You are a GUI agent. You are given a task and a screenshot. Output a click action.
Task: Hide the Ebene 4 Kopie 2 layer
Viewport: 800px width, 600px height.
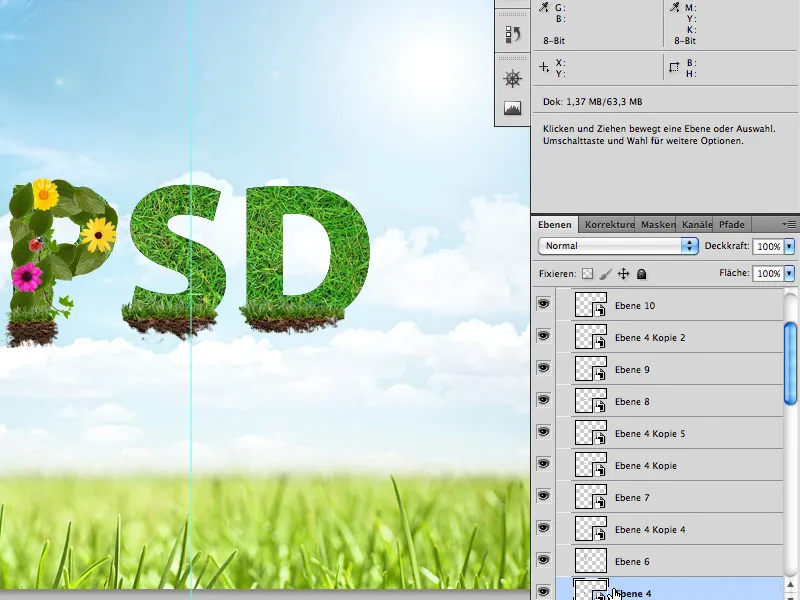545,337
